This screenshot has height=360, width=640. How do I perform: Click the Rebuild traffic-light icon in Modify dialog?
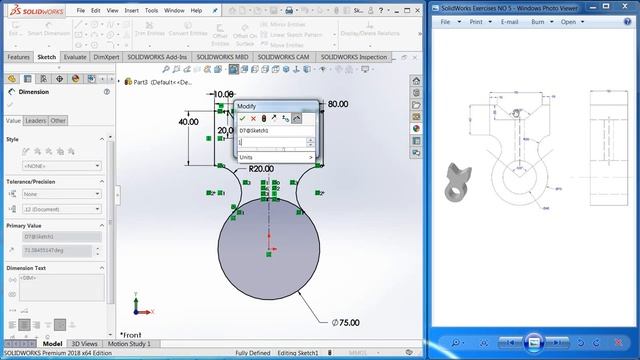pyautogui.click(x=264, y=118)
